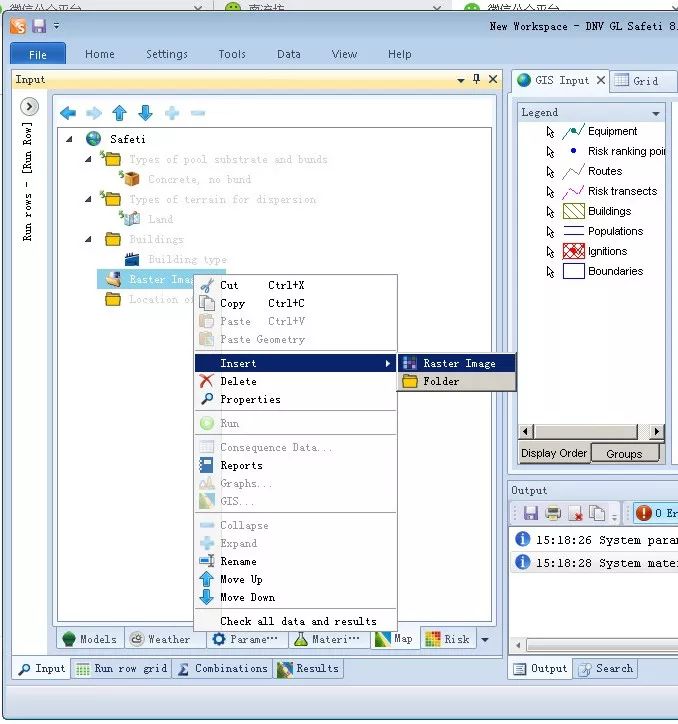
Task: Switch to the Weather tab
Action: tap(159, 639)
